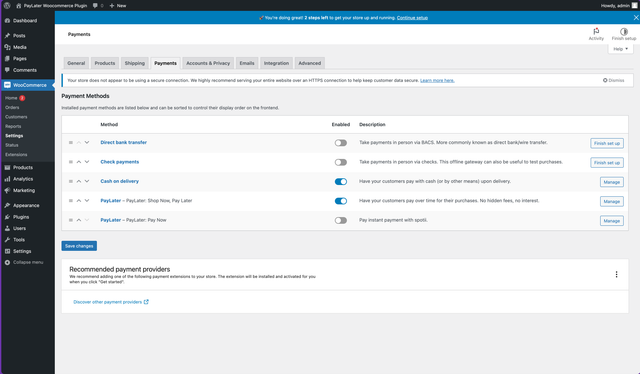Move Direct bank transfer down
Image resolution: width=640 pixels, height=374 pixels.
[87, 142]
